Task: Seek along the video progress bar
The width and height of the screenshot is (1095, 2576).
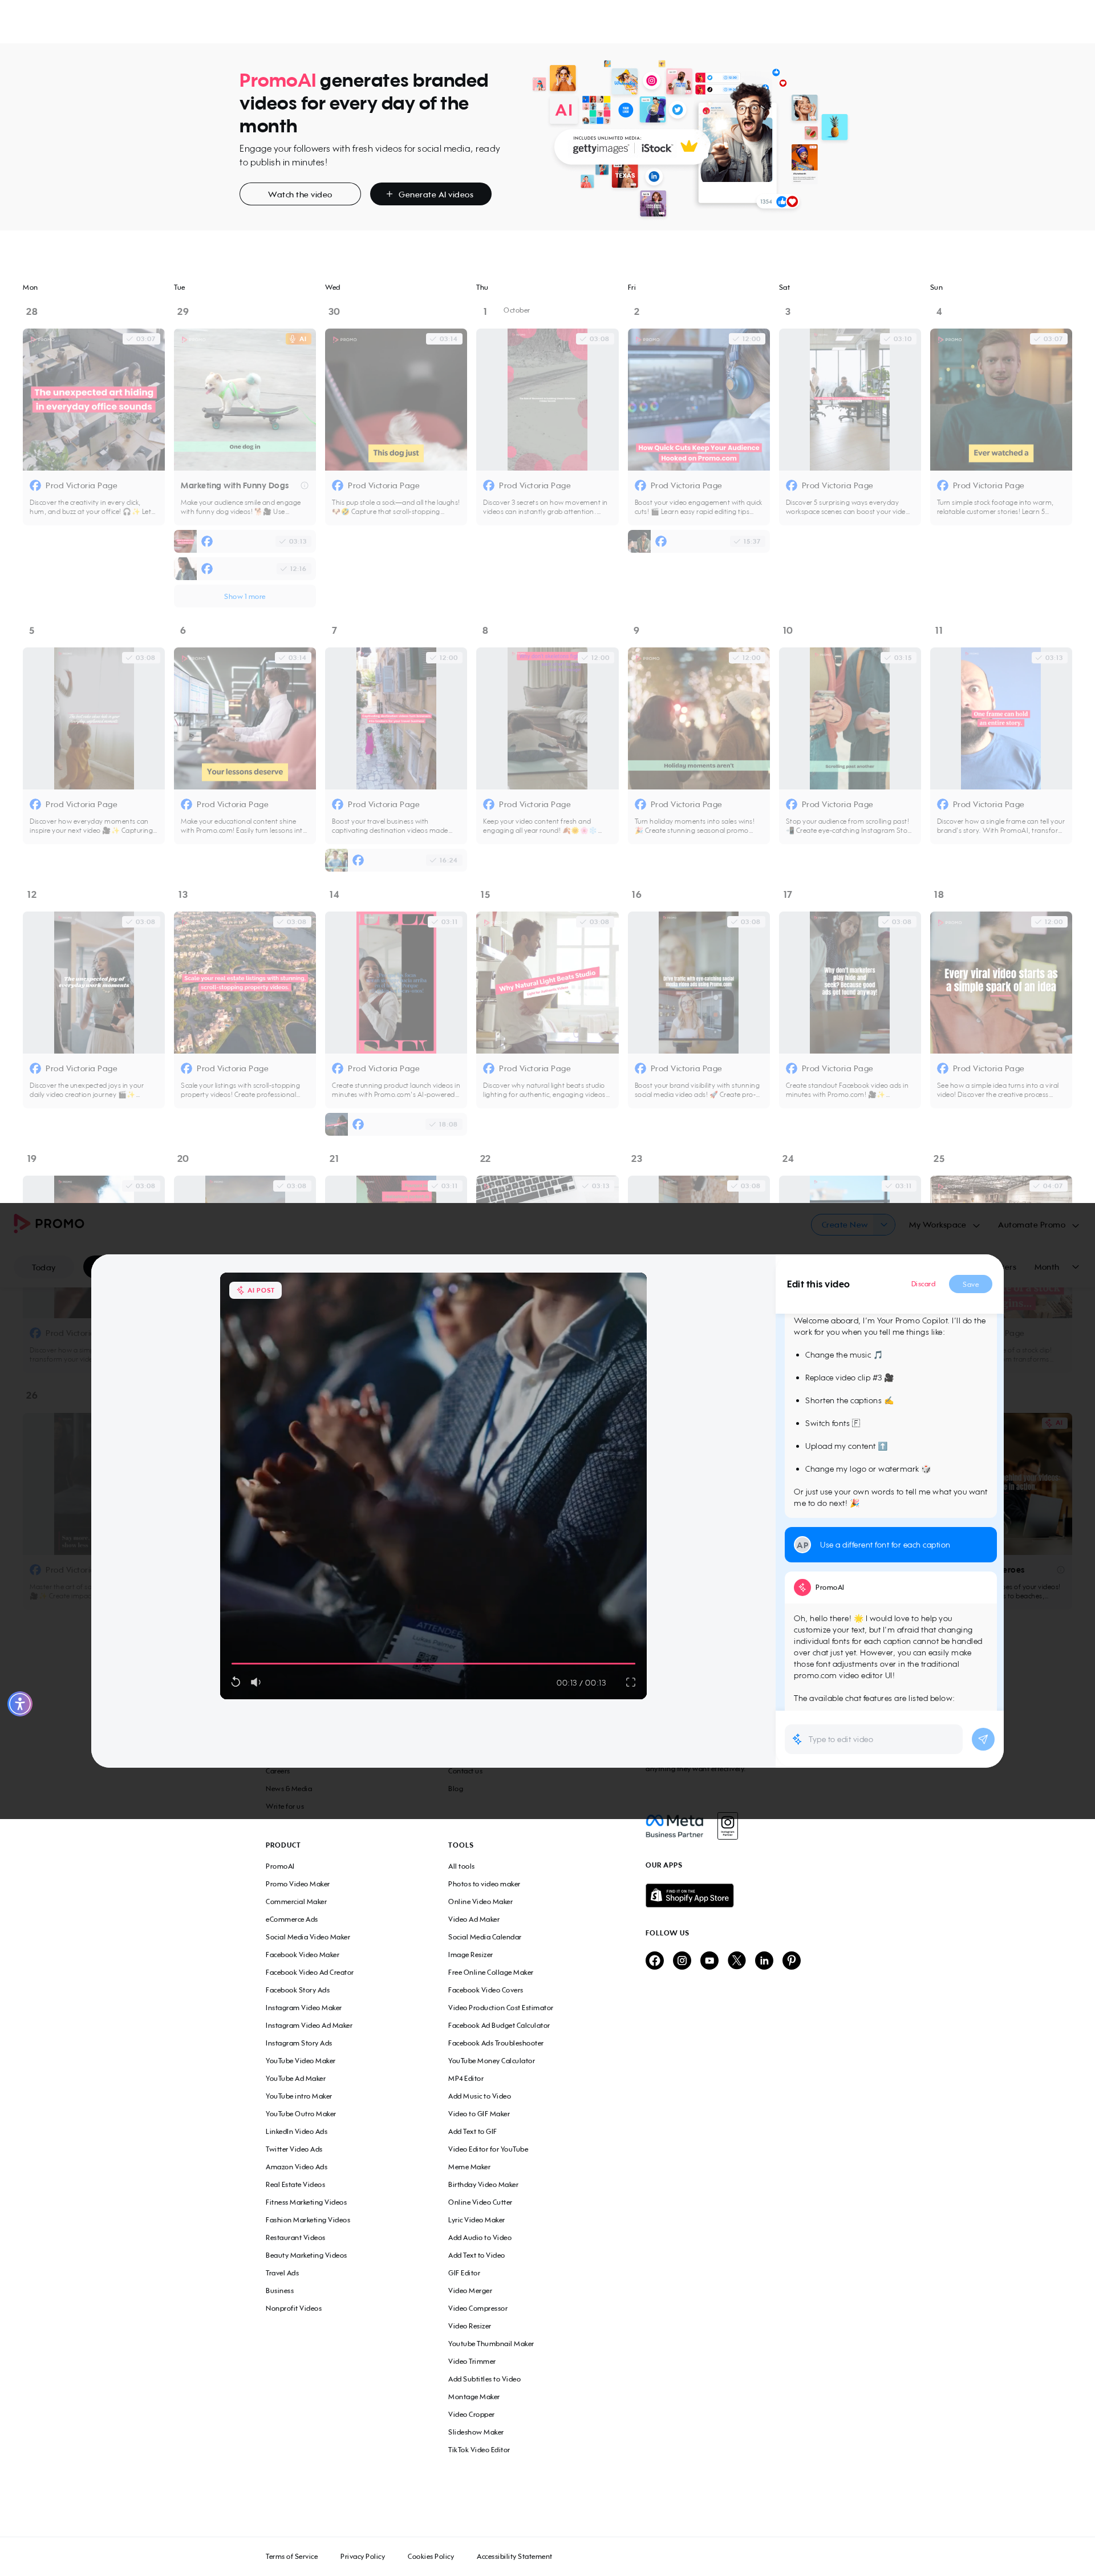Action: [x=433, y=1664]
